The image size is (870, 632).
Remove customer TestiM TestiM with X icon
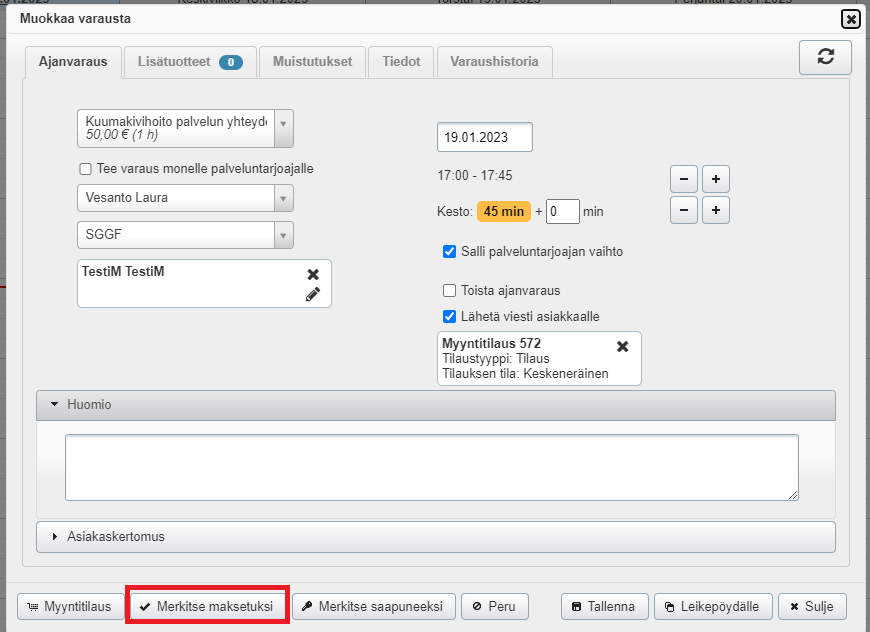[313, 274]
